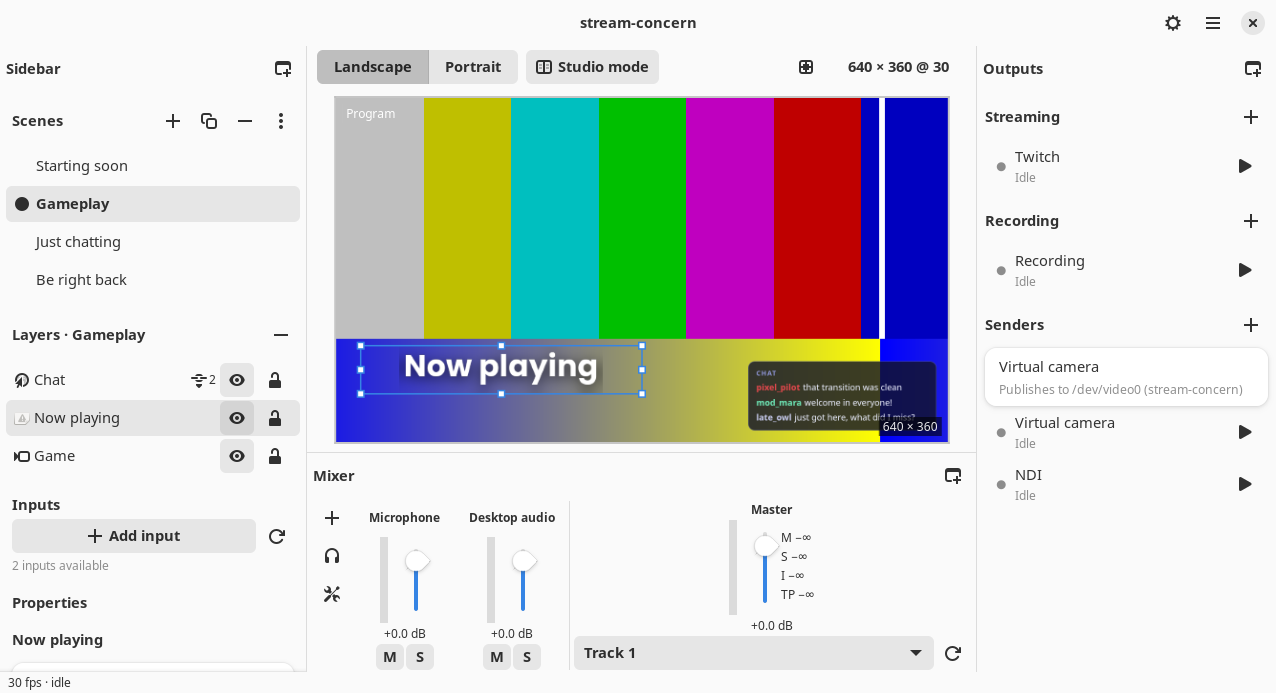This screenshot has width=1276, height=693.
Task: Add a new Recording output
Action: point(1251,221)
